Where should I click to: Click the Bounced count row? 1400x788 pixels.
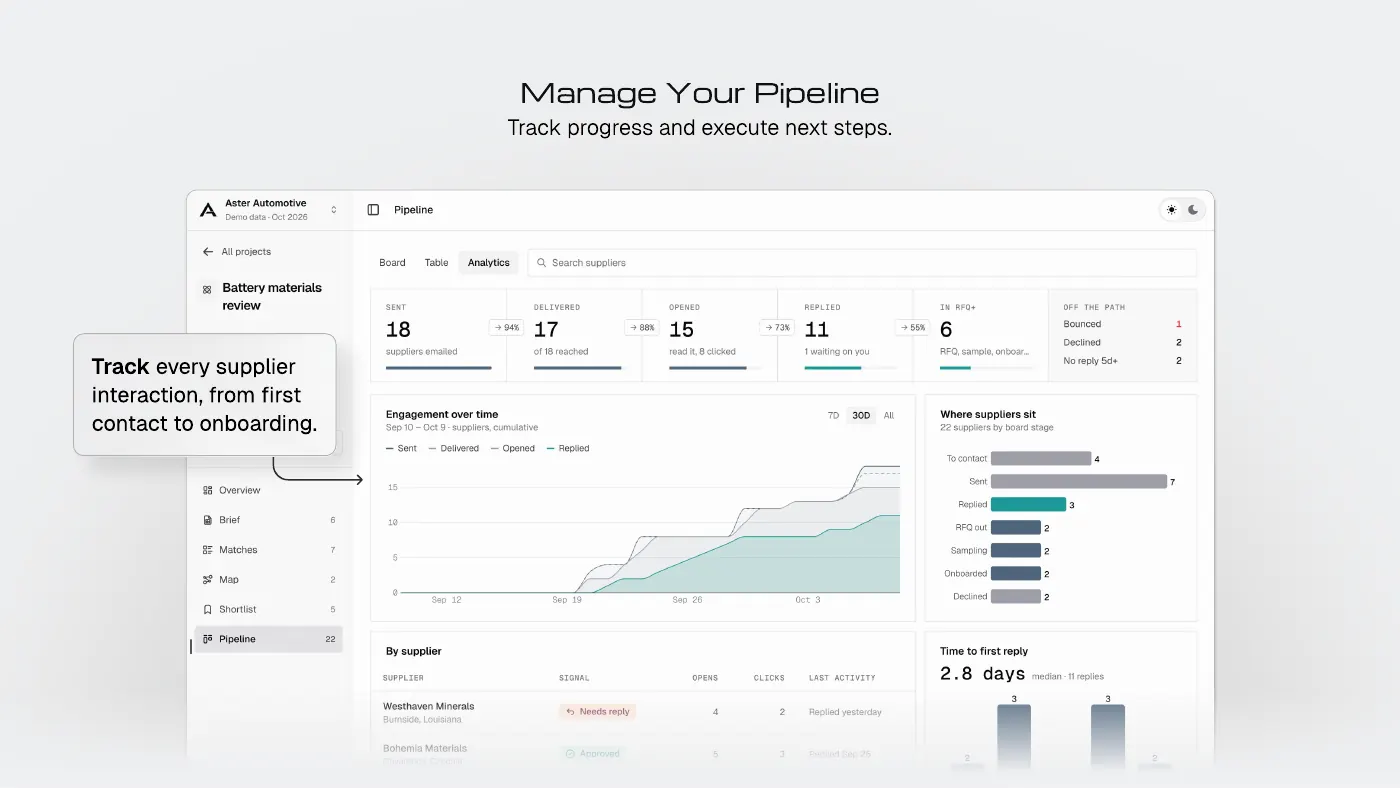tap(1122, 324)
